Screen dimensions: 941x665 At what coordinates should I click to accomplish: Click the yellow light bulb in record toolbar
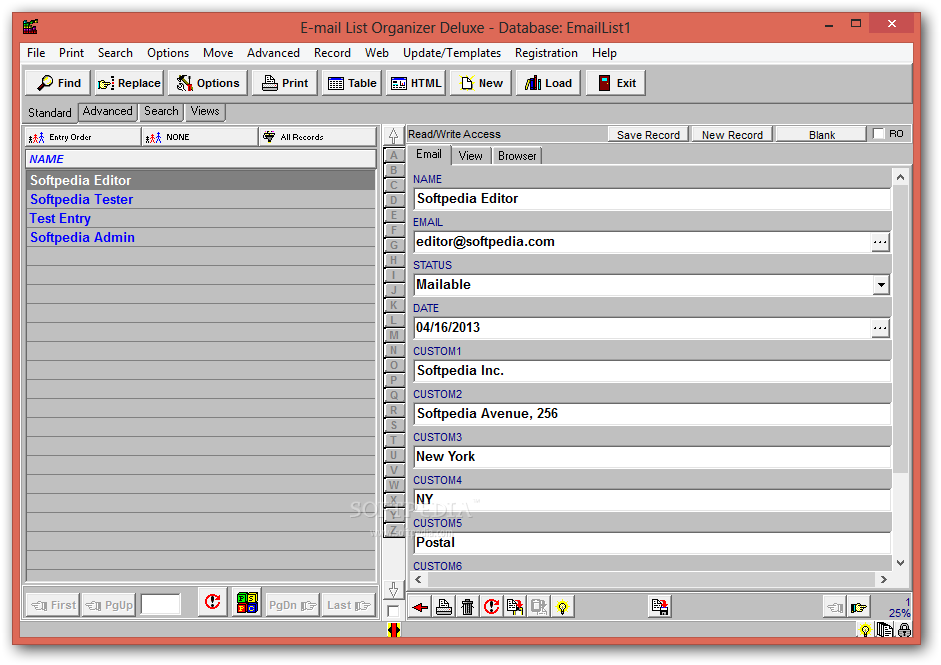tap(562, 607)
